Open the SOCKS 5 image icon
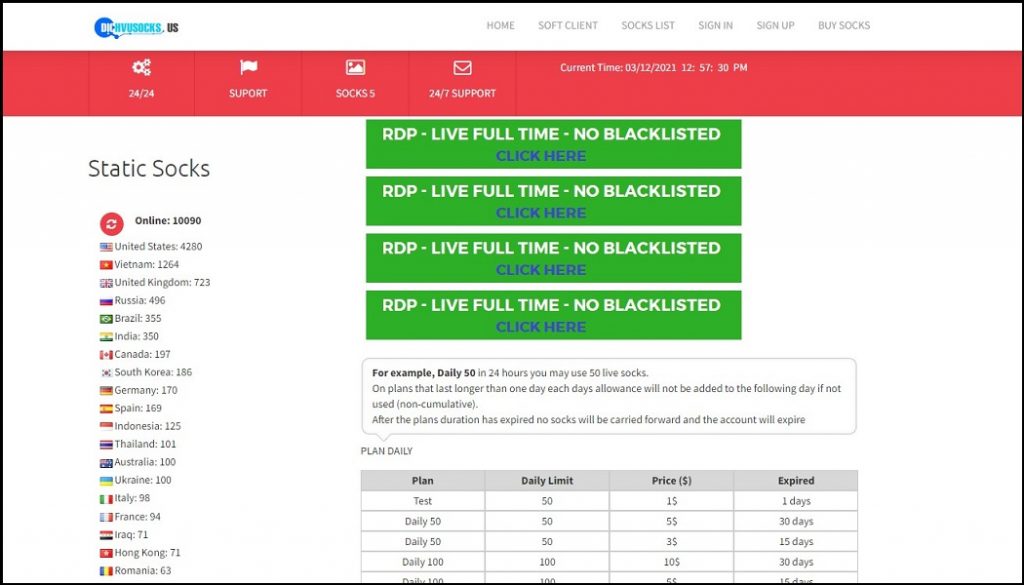The width and height of the screenshot is (1024, 585). pyautogui.click(x=355, y=67)
